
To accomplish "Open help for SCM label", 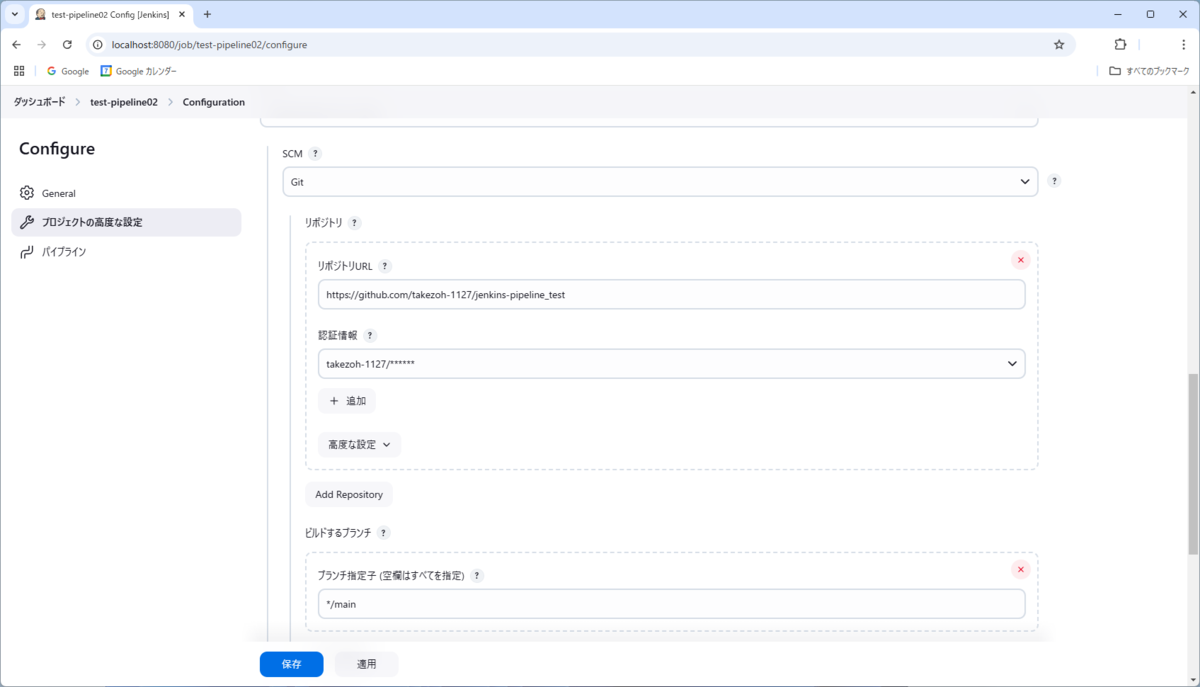I will point(315,154).
